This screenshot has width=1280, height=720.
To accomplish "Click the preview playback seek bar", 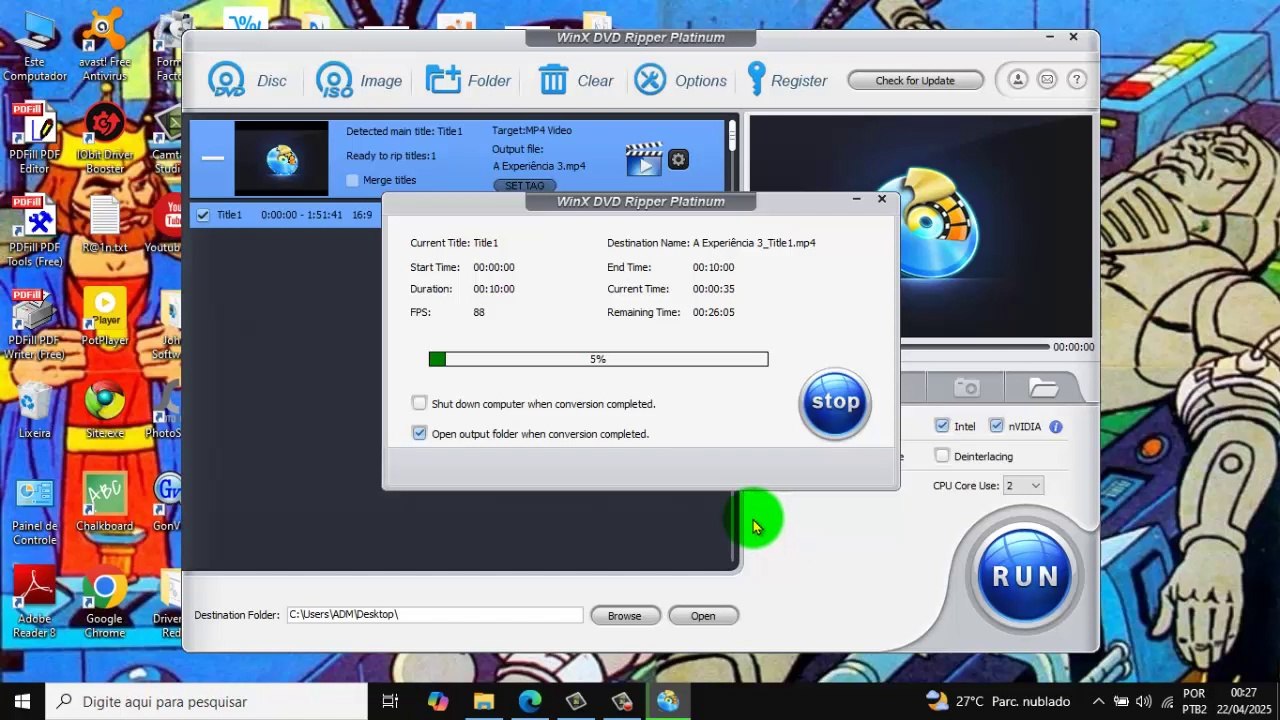I will click(975, 347).
